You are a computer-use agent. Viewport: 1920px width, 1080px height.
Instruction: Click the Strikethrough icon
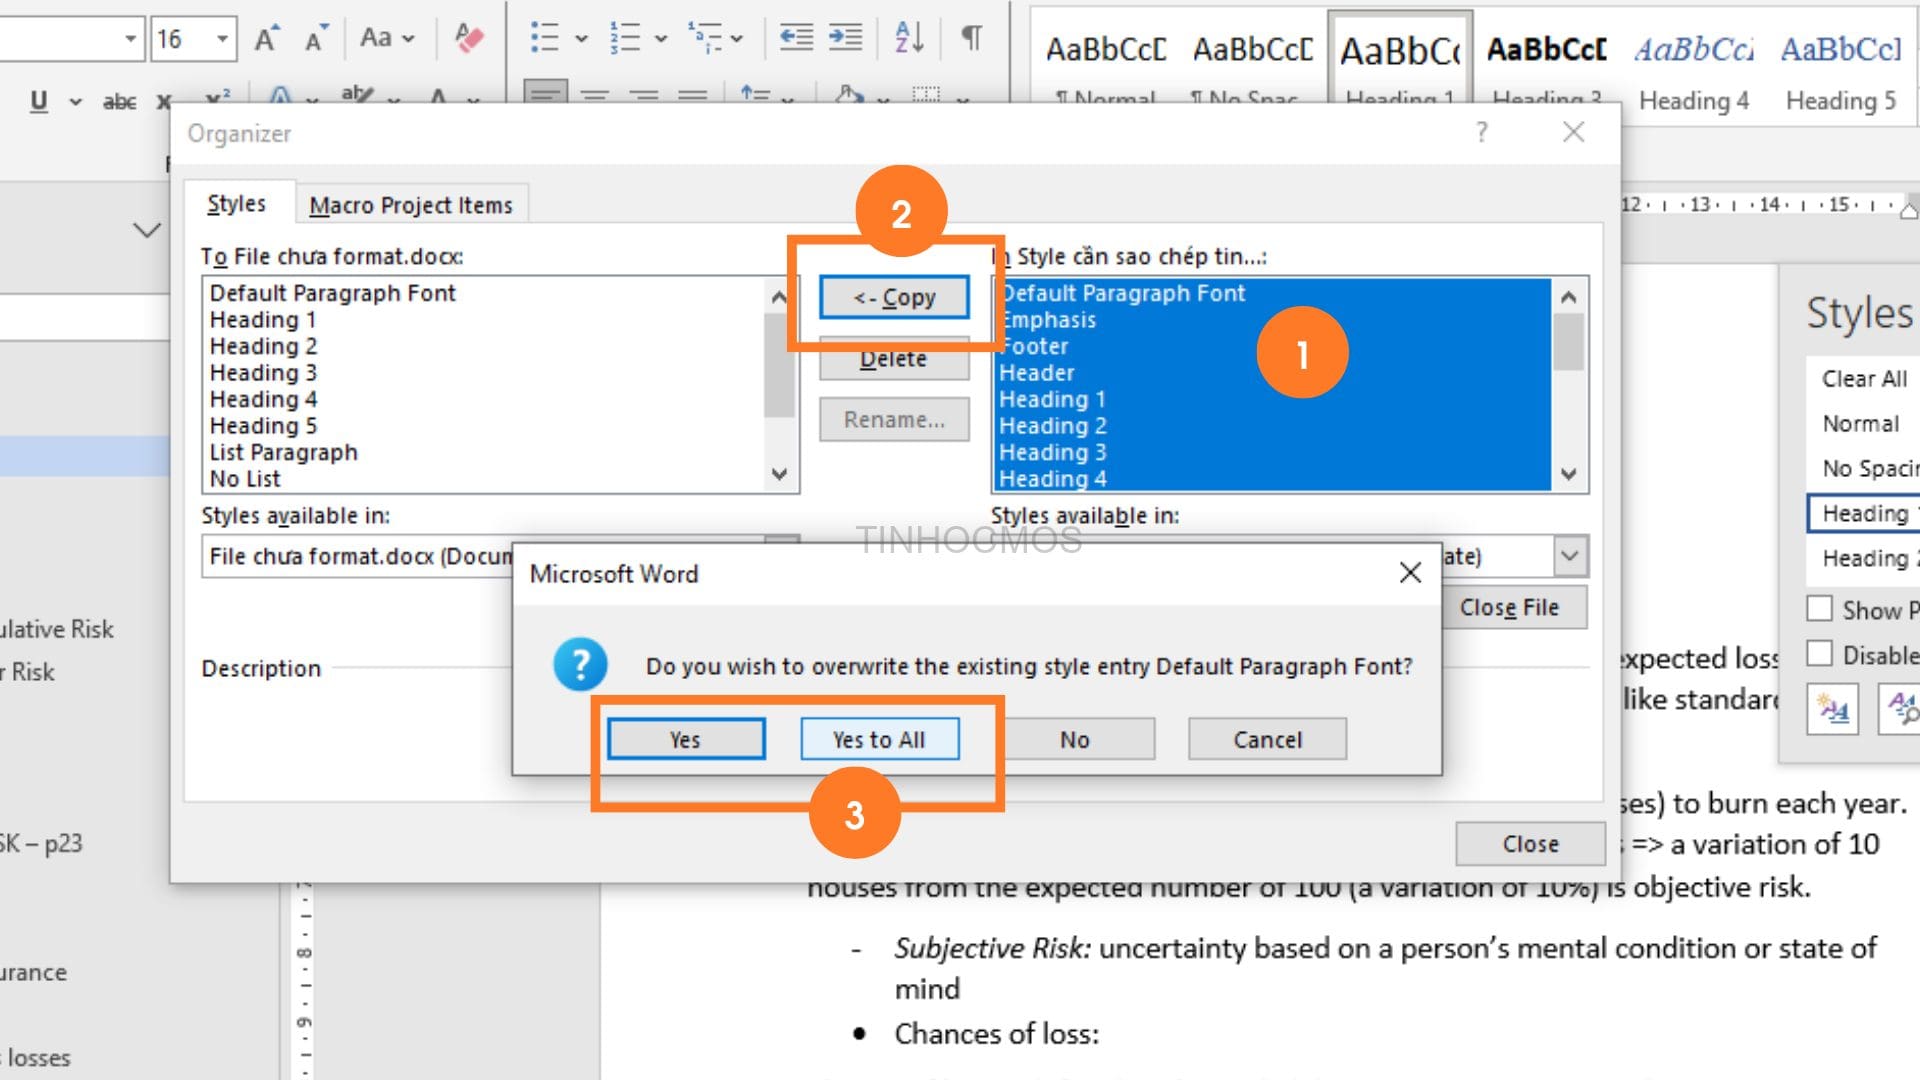(x=120, y=101)
